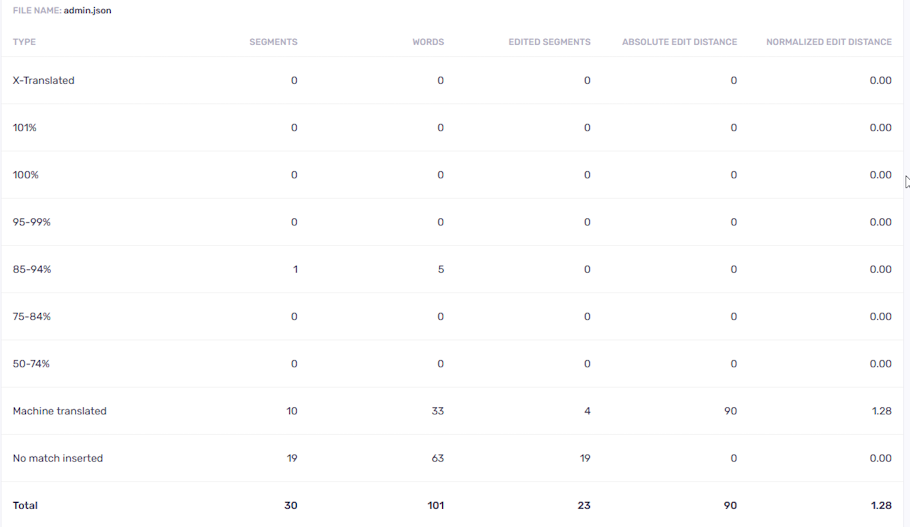910x527 pixels.
Task: Click the WORDS column header
Action: [428, 42]
